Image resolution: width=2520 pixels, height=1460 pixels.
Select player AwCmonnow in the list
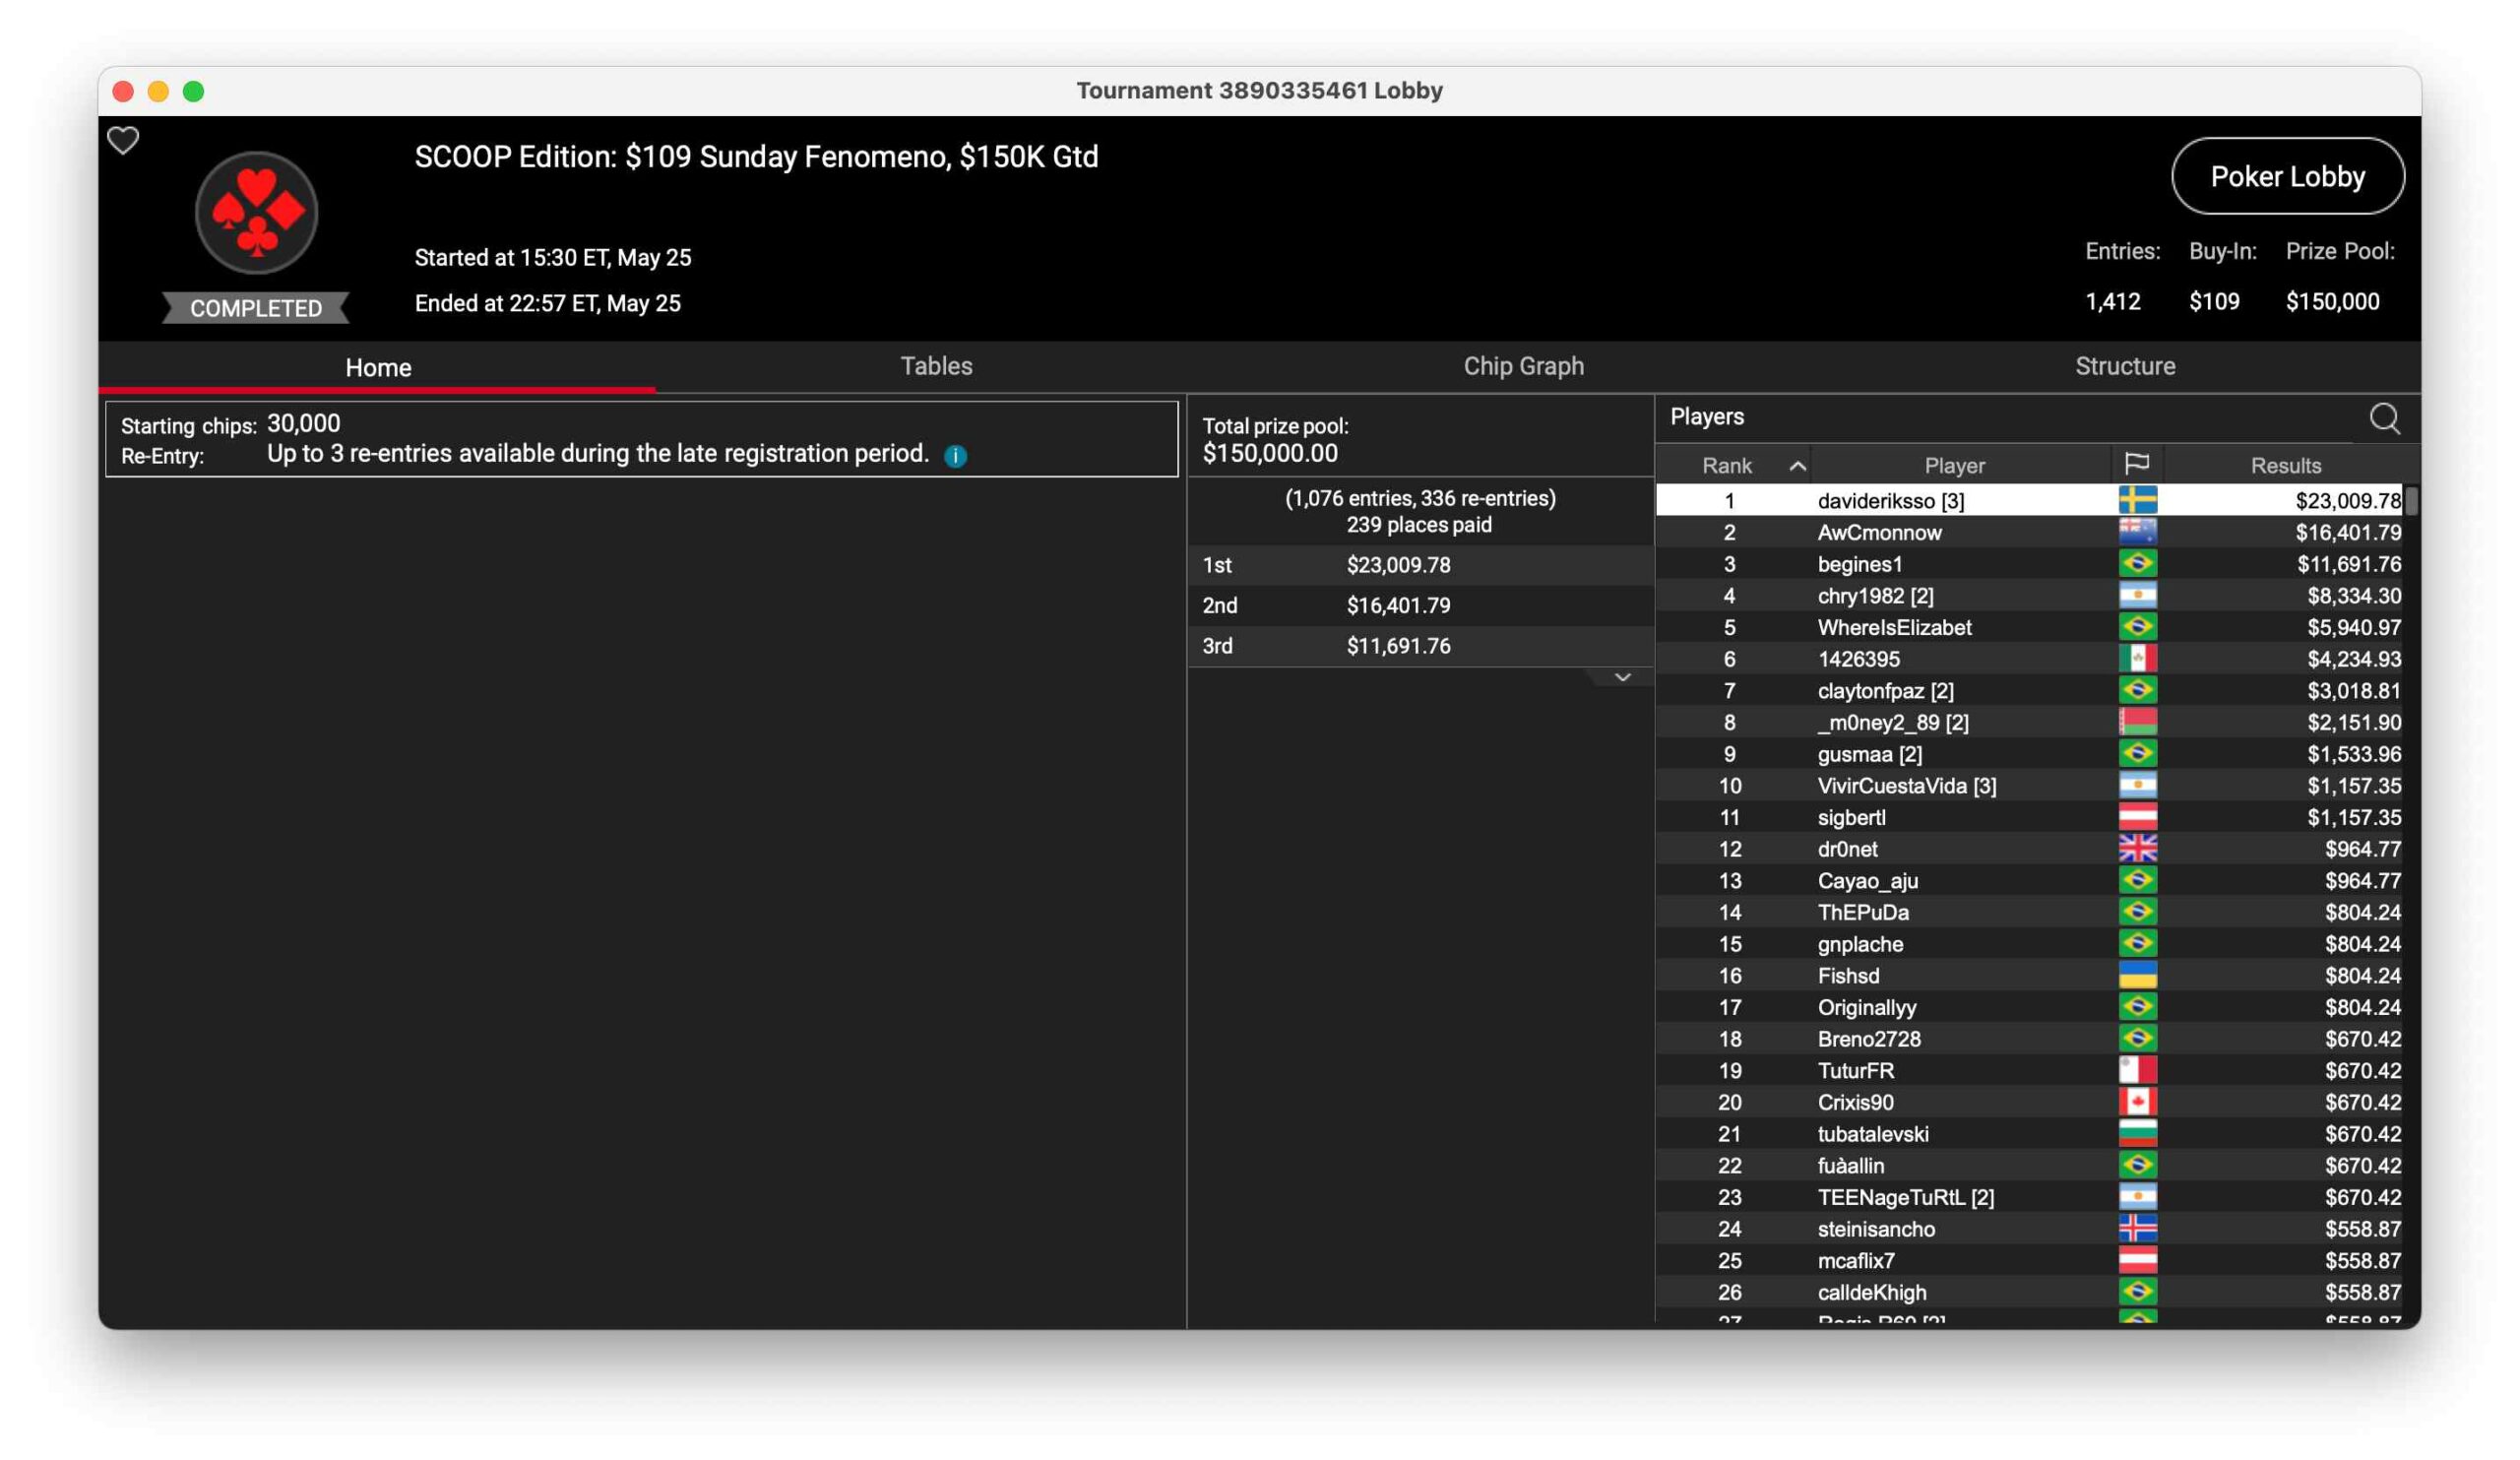tap(1879, 533)
